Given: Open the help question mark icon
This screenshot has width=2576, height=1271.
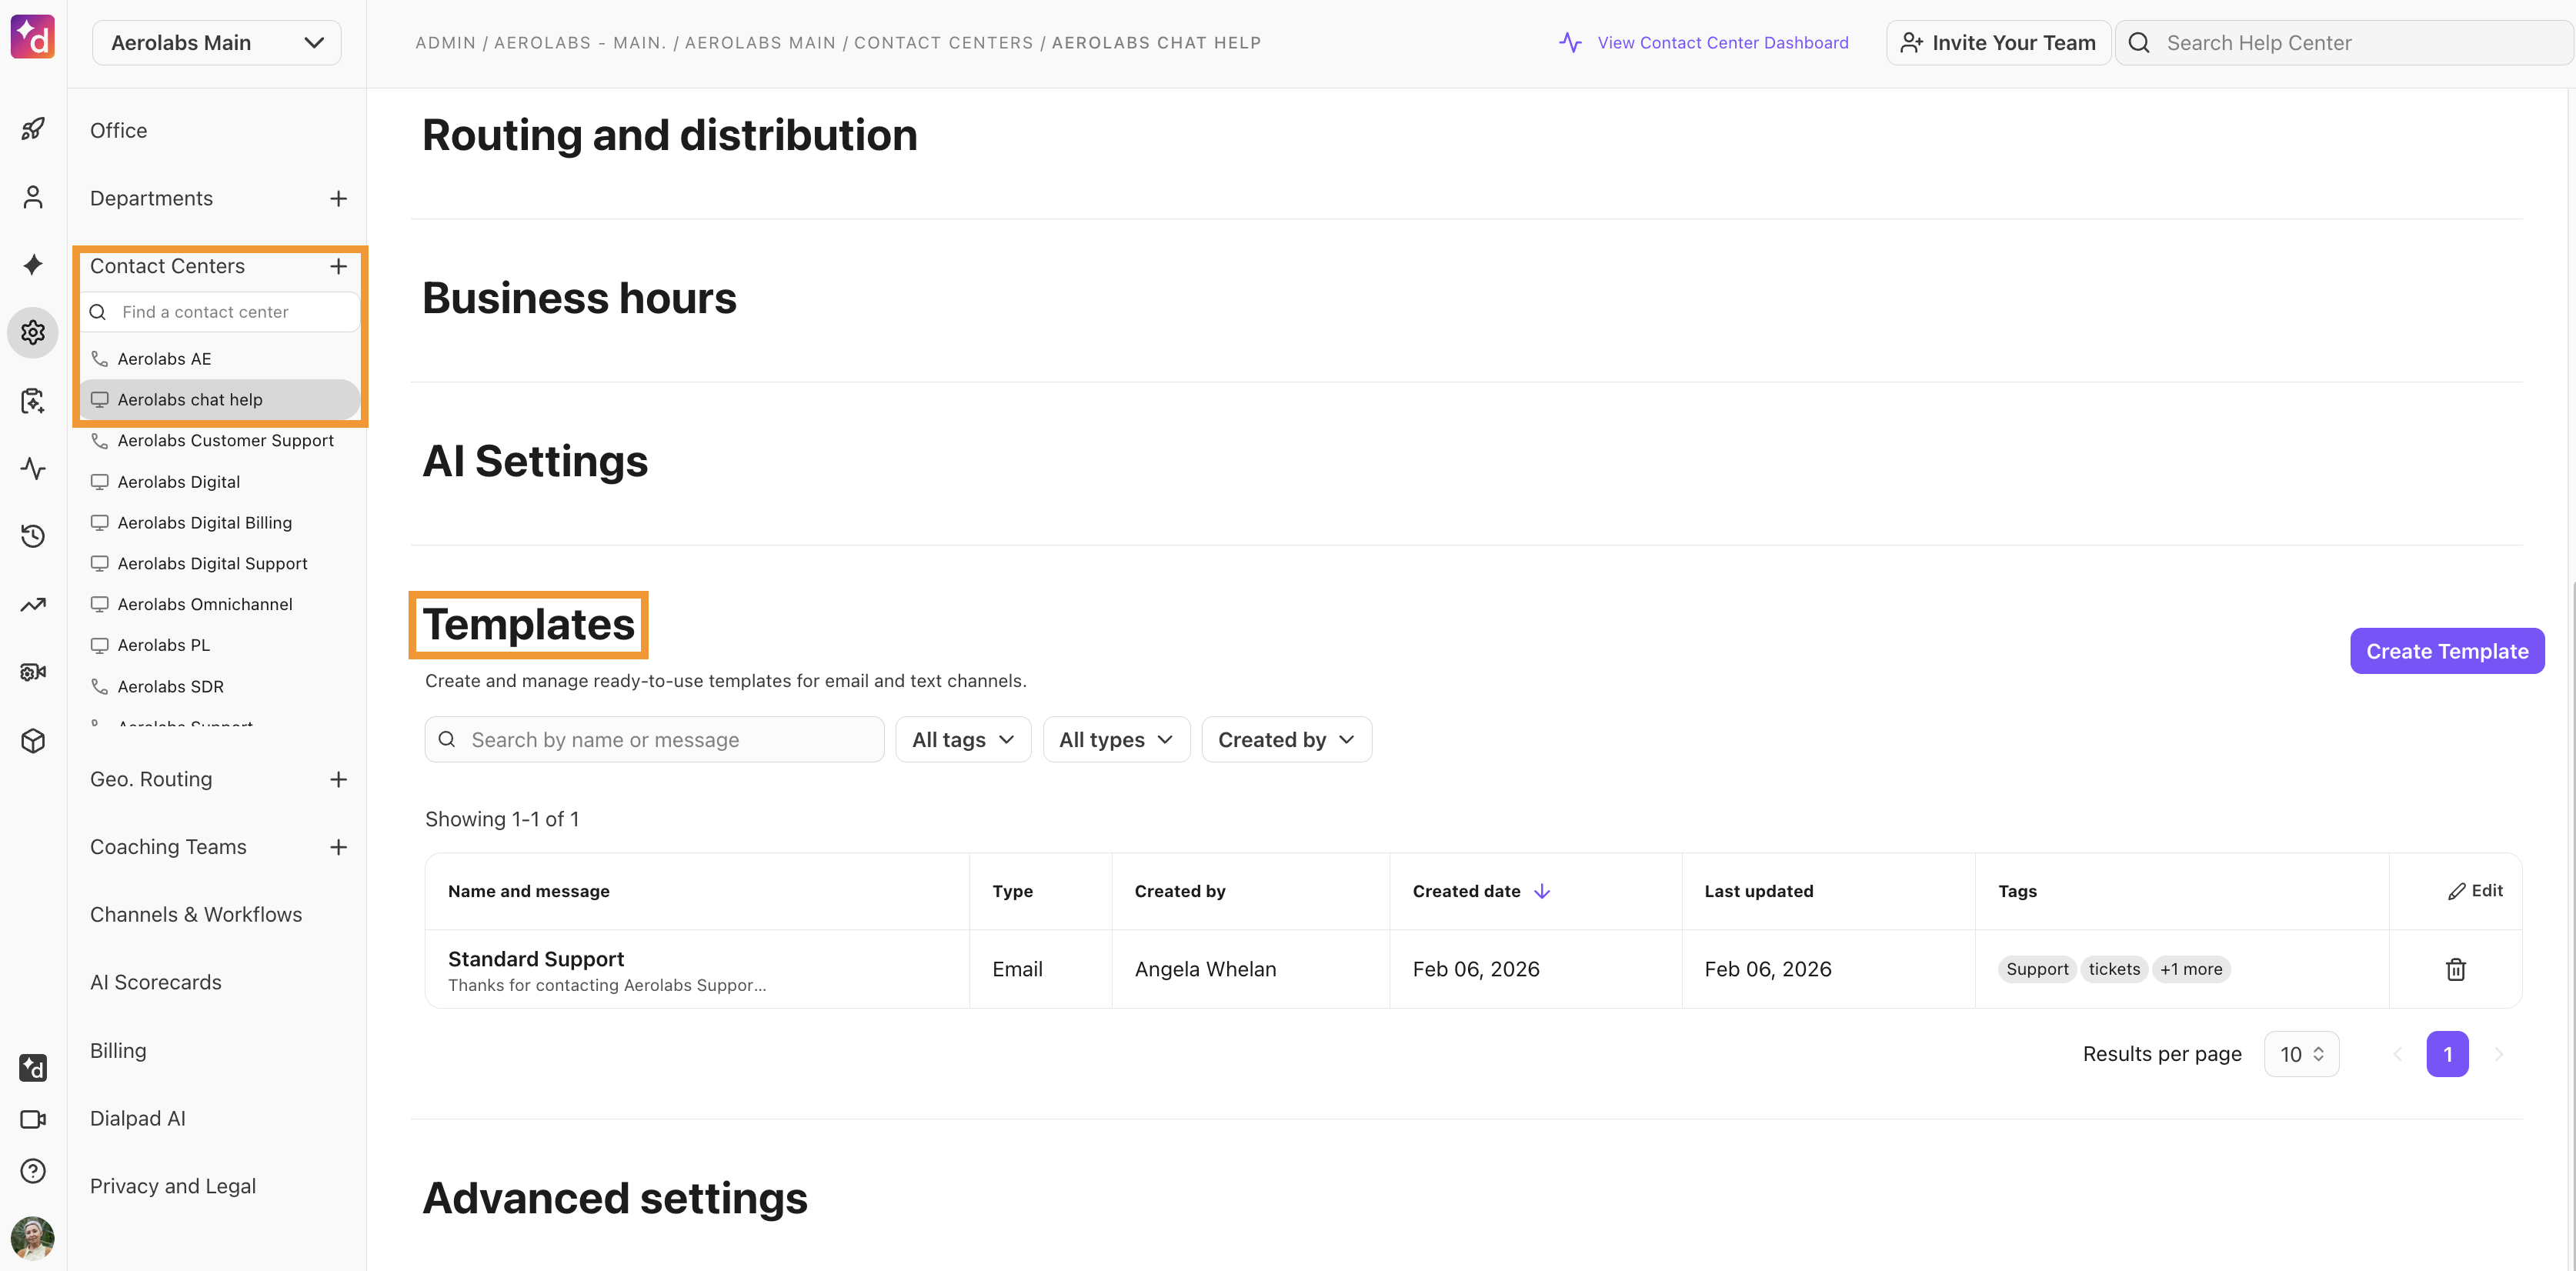Looking at the screenshot, I should 33,1171.
